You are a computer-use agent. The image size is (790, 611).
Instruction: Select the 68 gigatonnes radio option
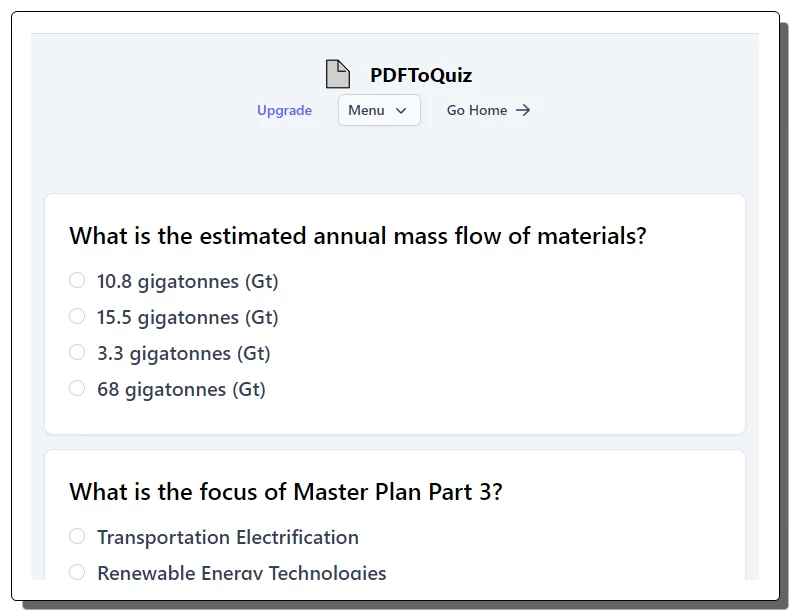tap(77, 388)
